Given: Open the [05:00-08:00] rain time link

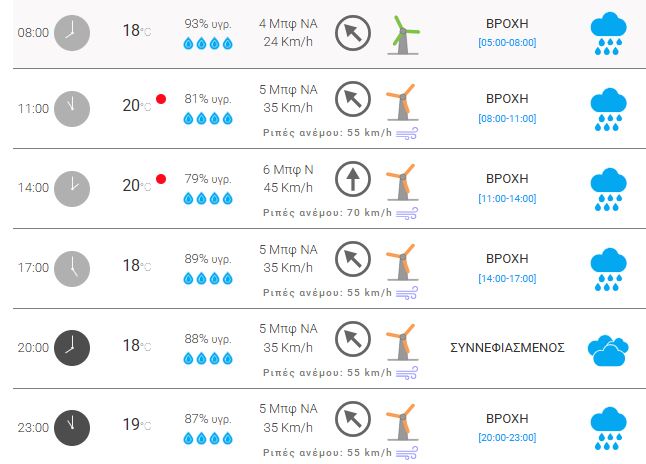Looking at the screenshot, I should click(507, 43).
